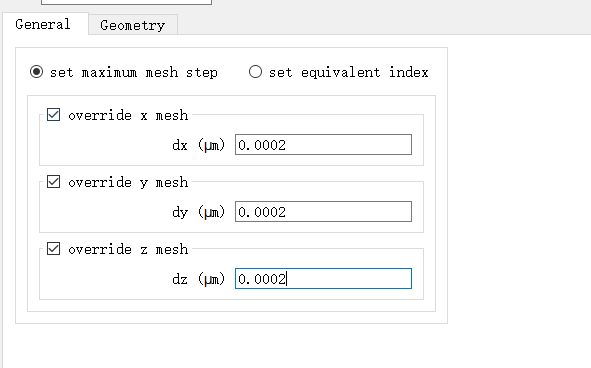Uncheck the 'override x mesh' checkbox

54,115
